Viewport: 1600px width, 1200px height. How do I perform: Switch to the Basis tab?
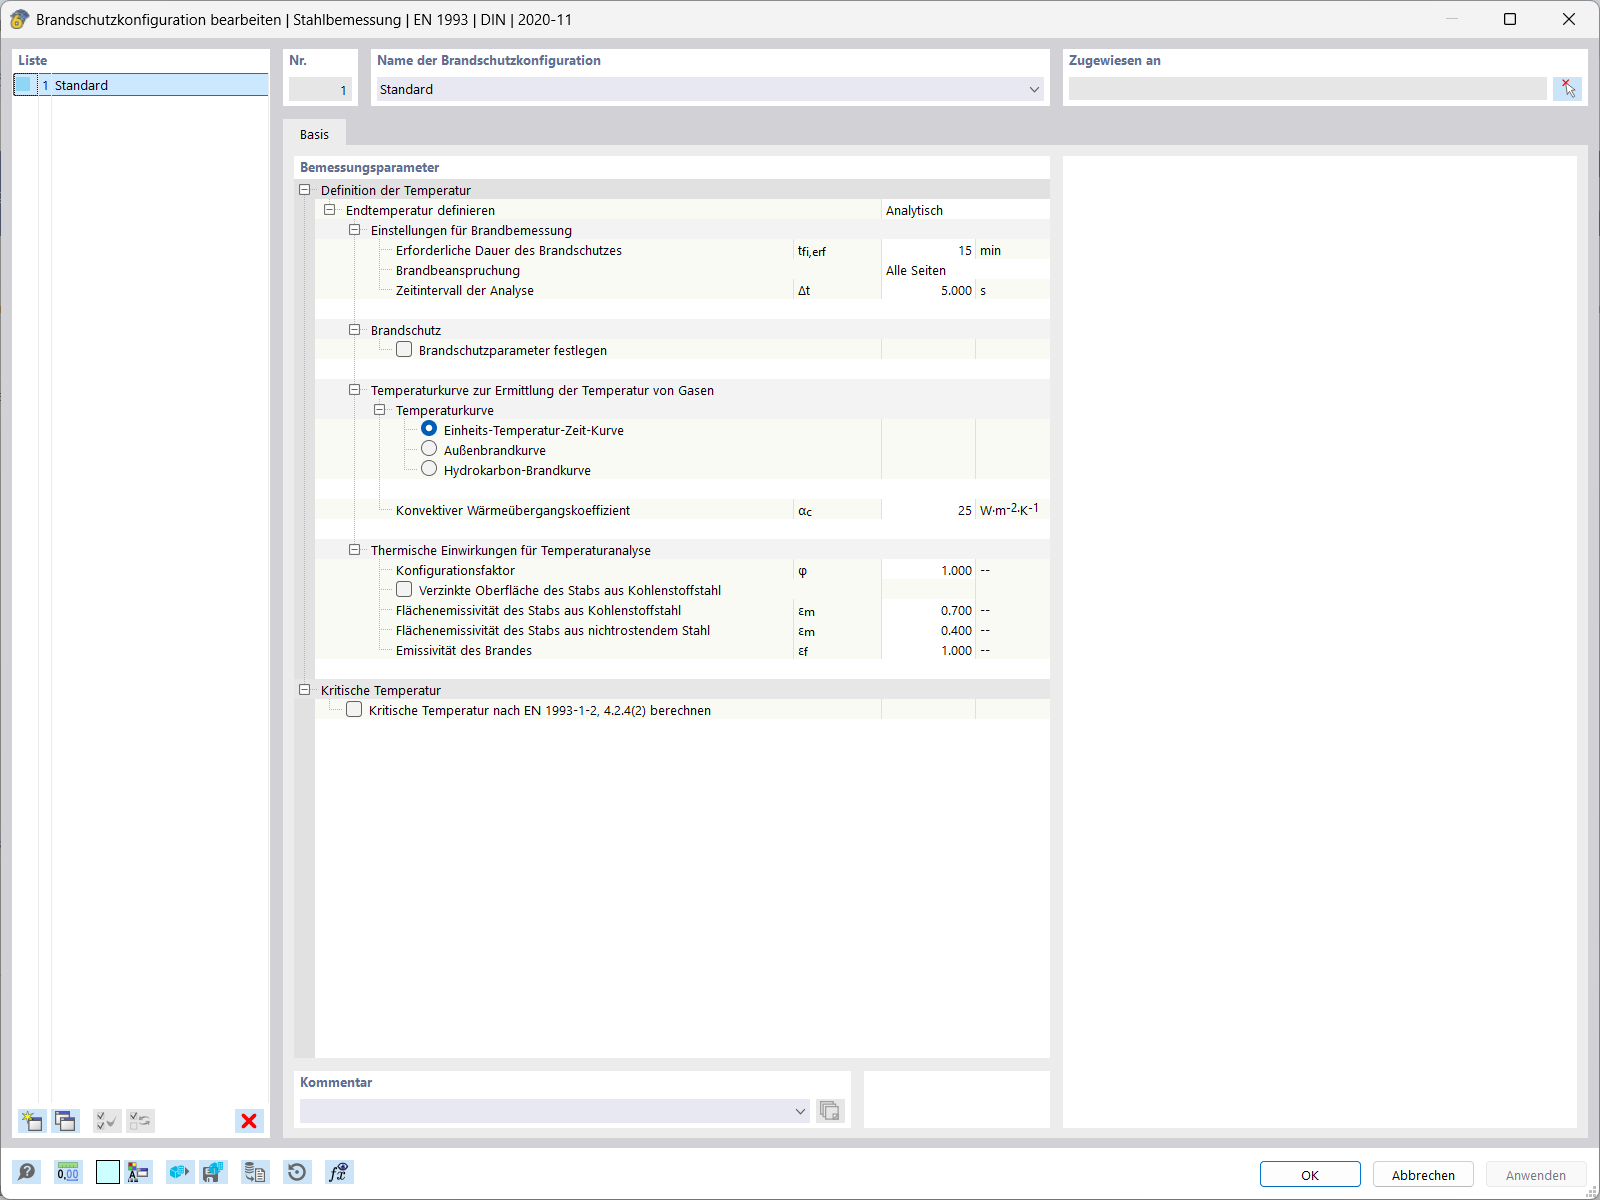click(314, 133)
